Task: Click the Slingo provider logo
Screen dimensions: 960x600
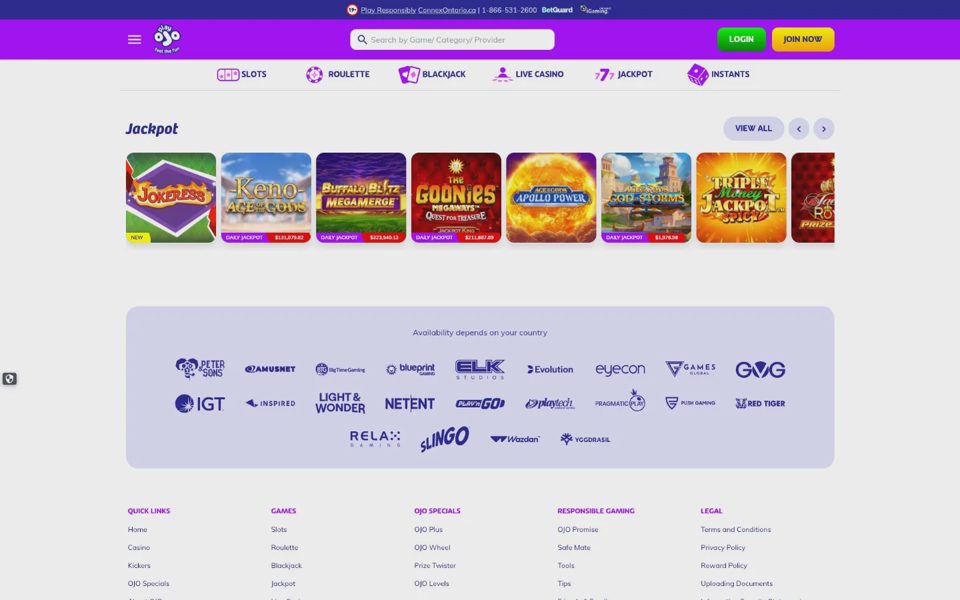Action: [x=445, y=439]
